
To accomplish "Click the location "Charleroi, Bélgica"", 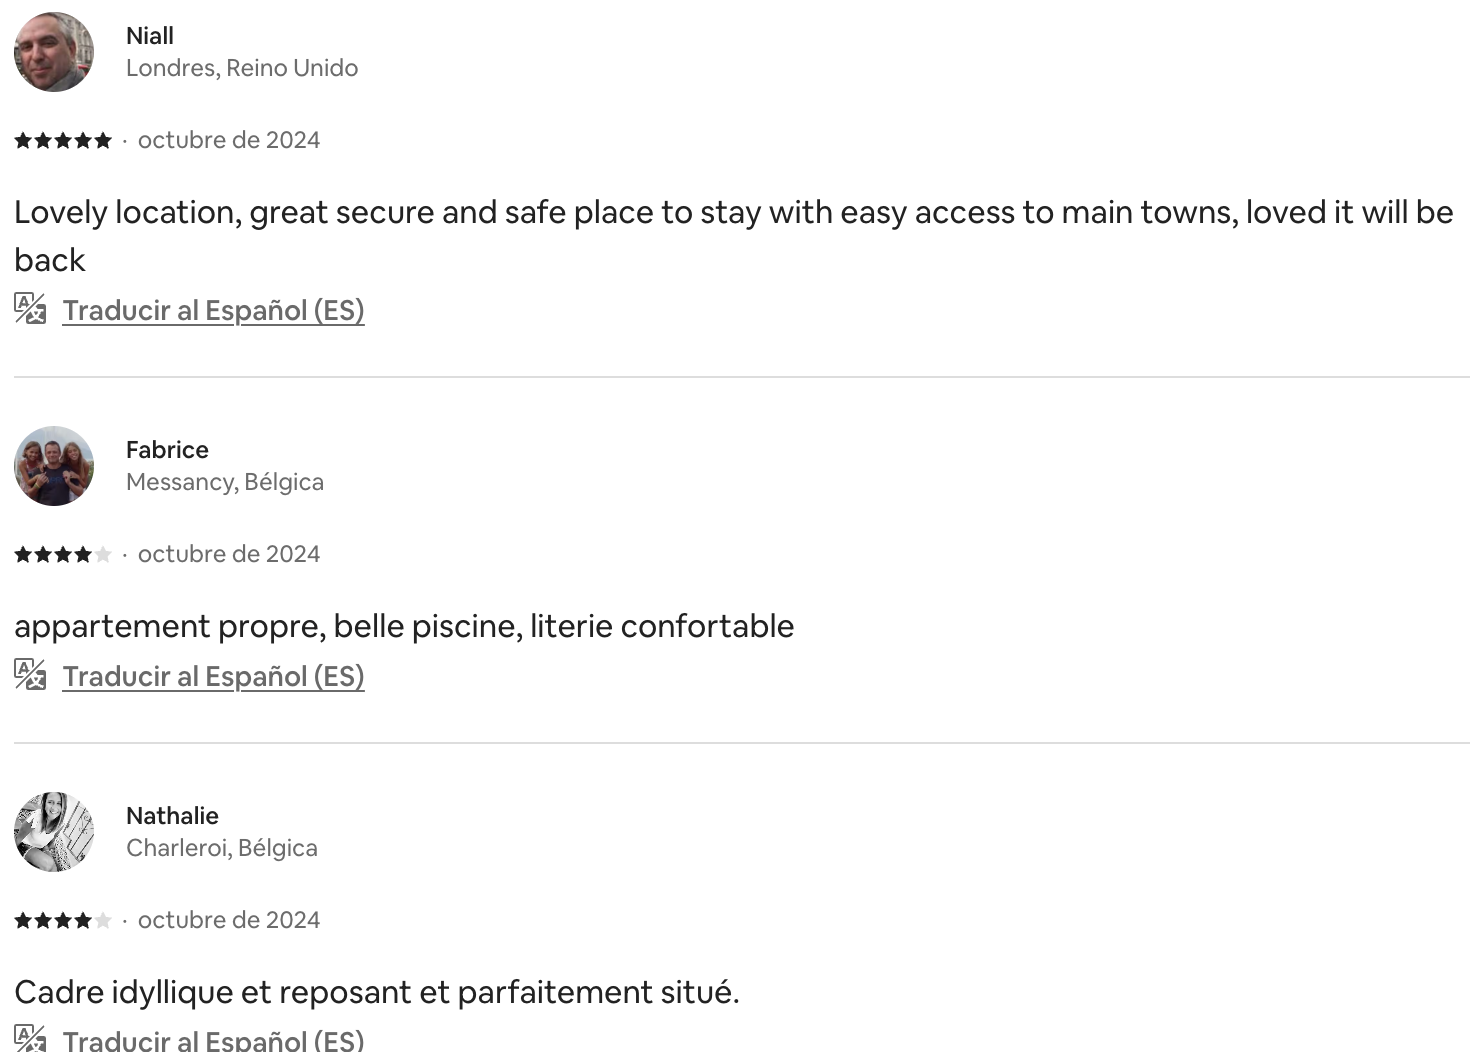I will (222, 848).
